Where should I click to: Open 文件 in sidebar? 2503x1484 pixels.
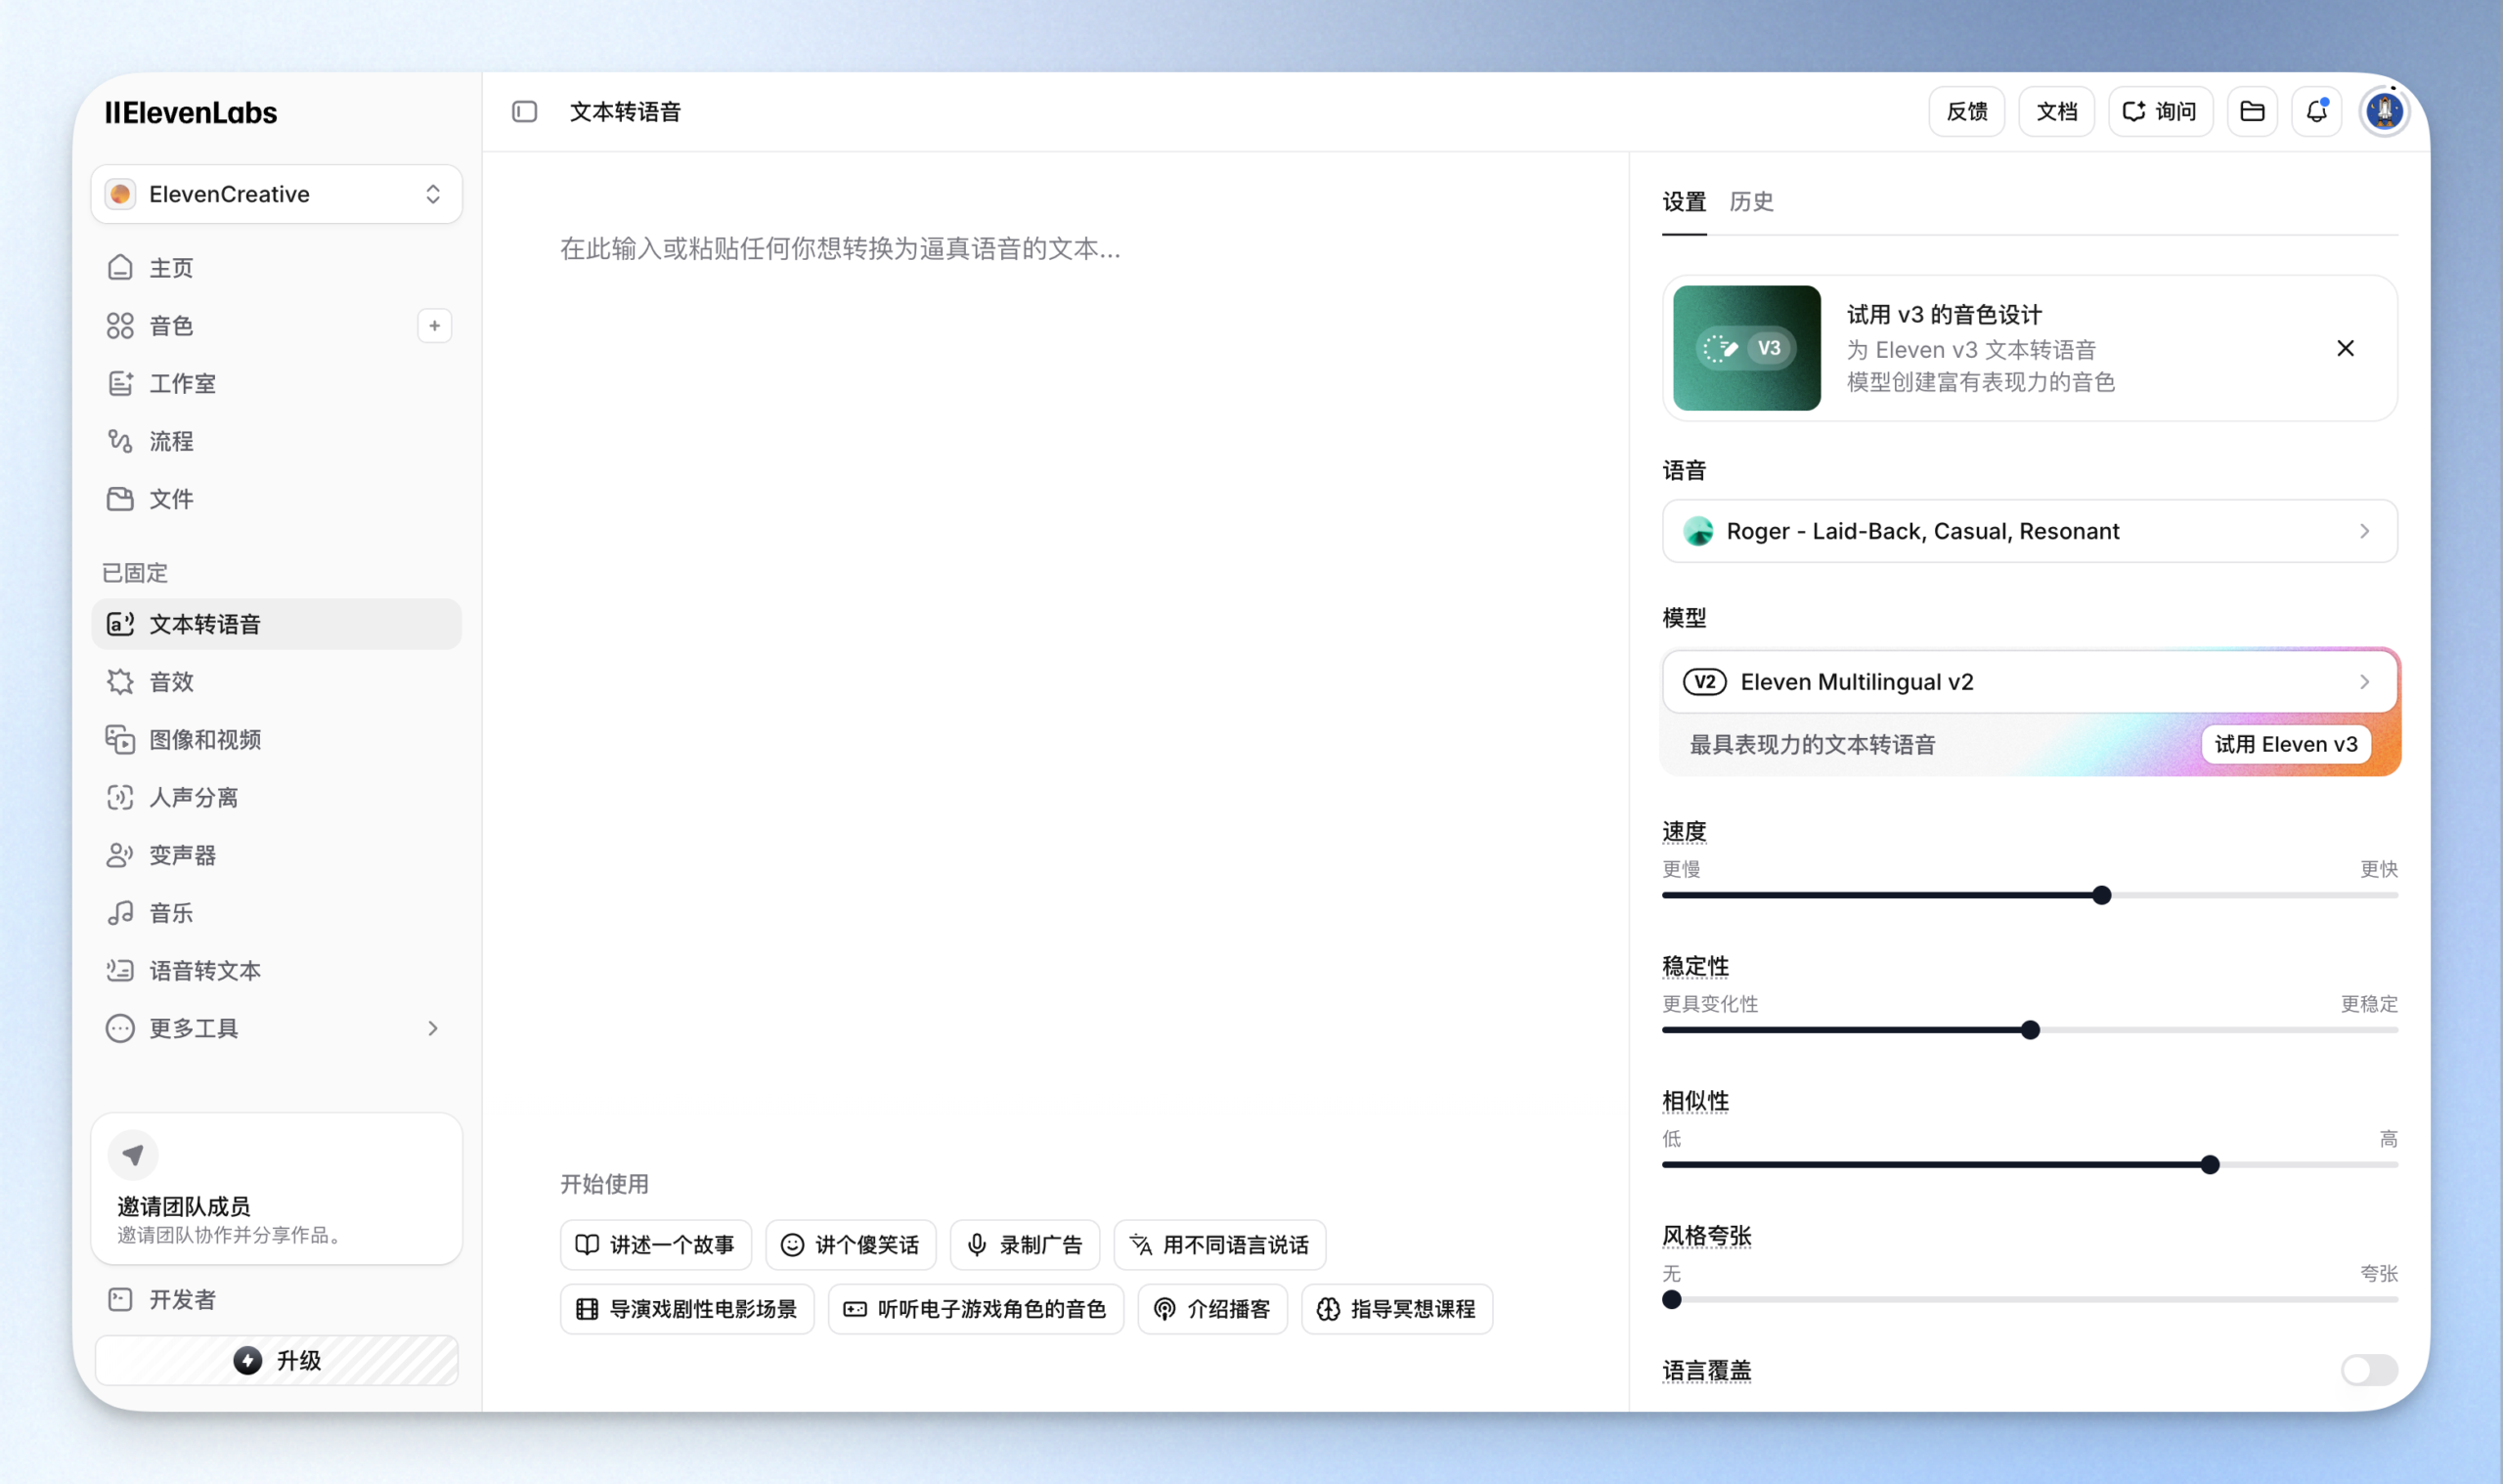click(x=276, y=499)
